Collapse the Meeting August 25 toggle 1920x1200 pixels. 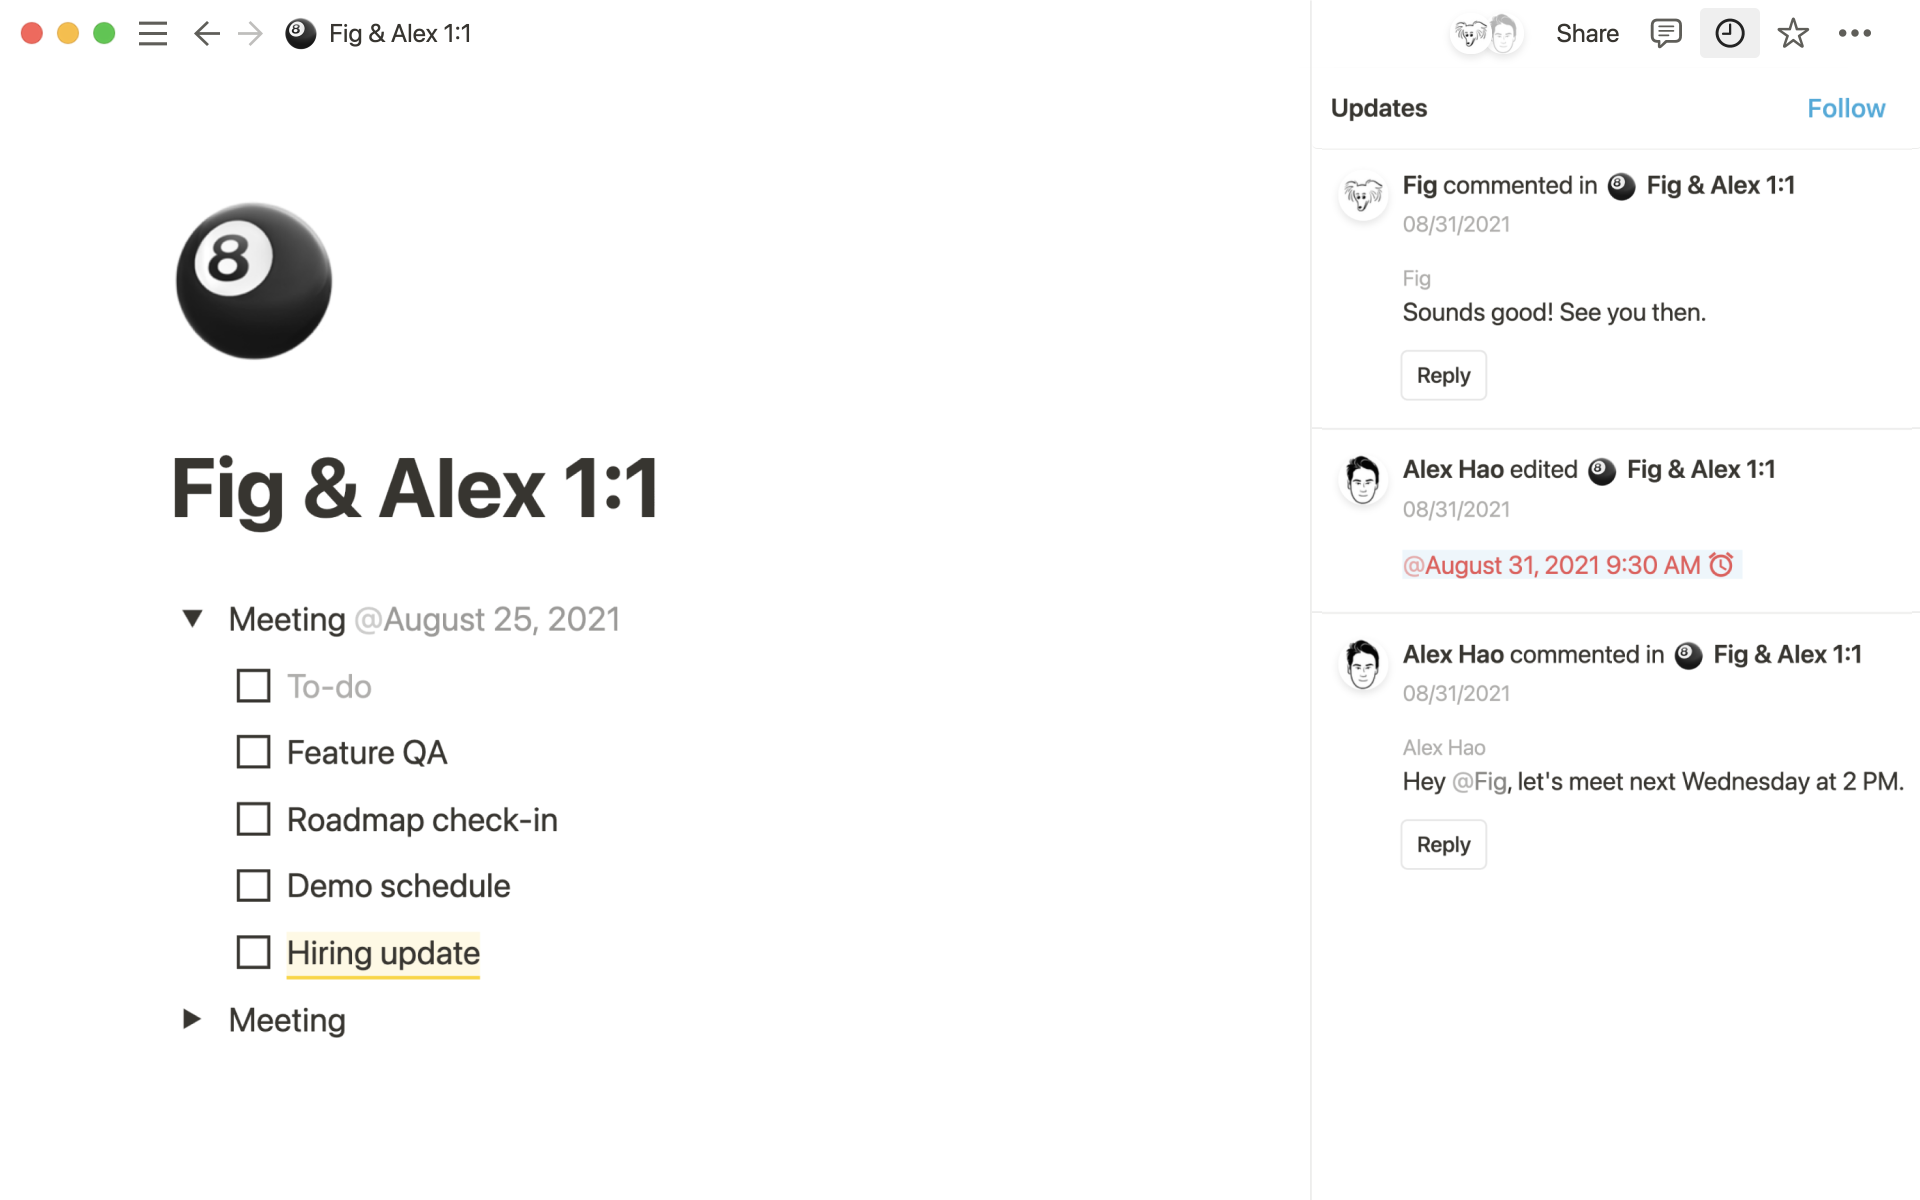point(193,619)
